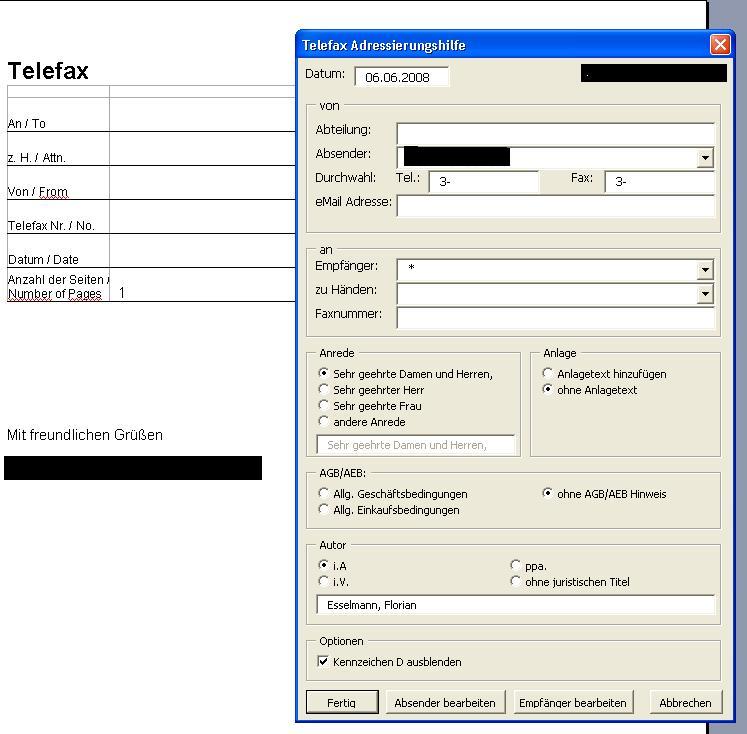Viewport: 747px width, 734px height.
Task: Select 'Anlagetext hinzufügen' option
Action: (547, 374)
